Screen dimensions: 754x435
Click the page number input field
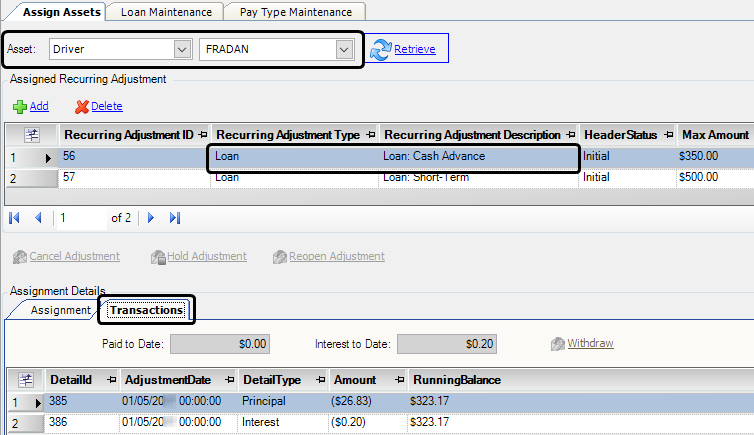pyautogui.click(x=81, y=218)
